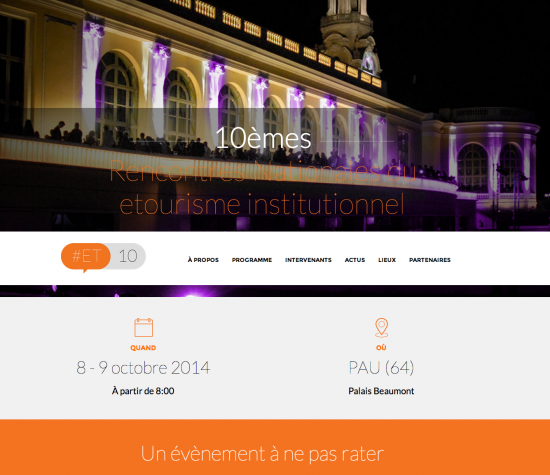Click the orange calendar icon

pyautogui.click(x=143, y=327)
